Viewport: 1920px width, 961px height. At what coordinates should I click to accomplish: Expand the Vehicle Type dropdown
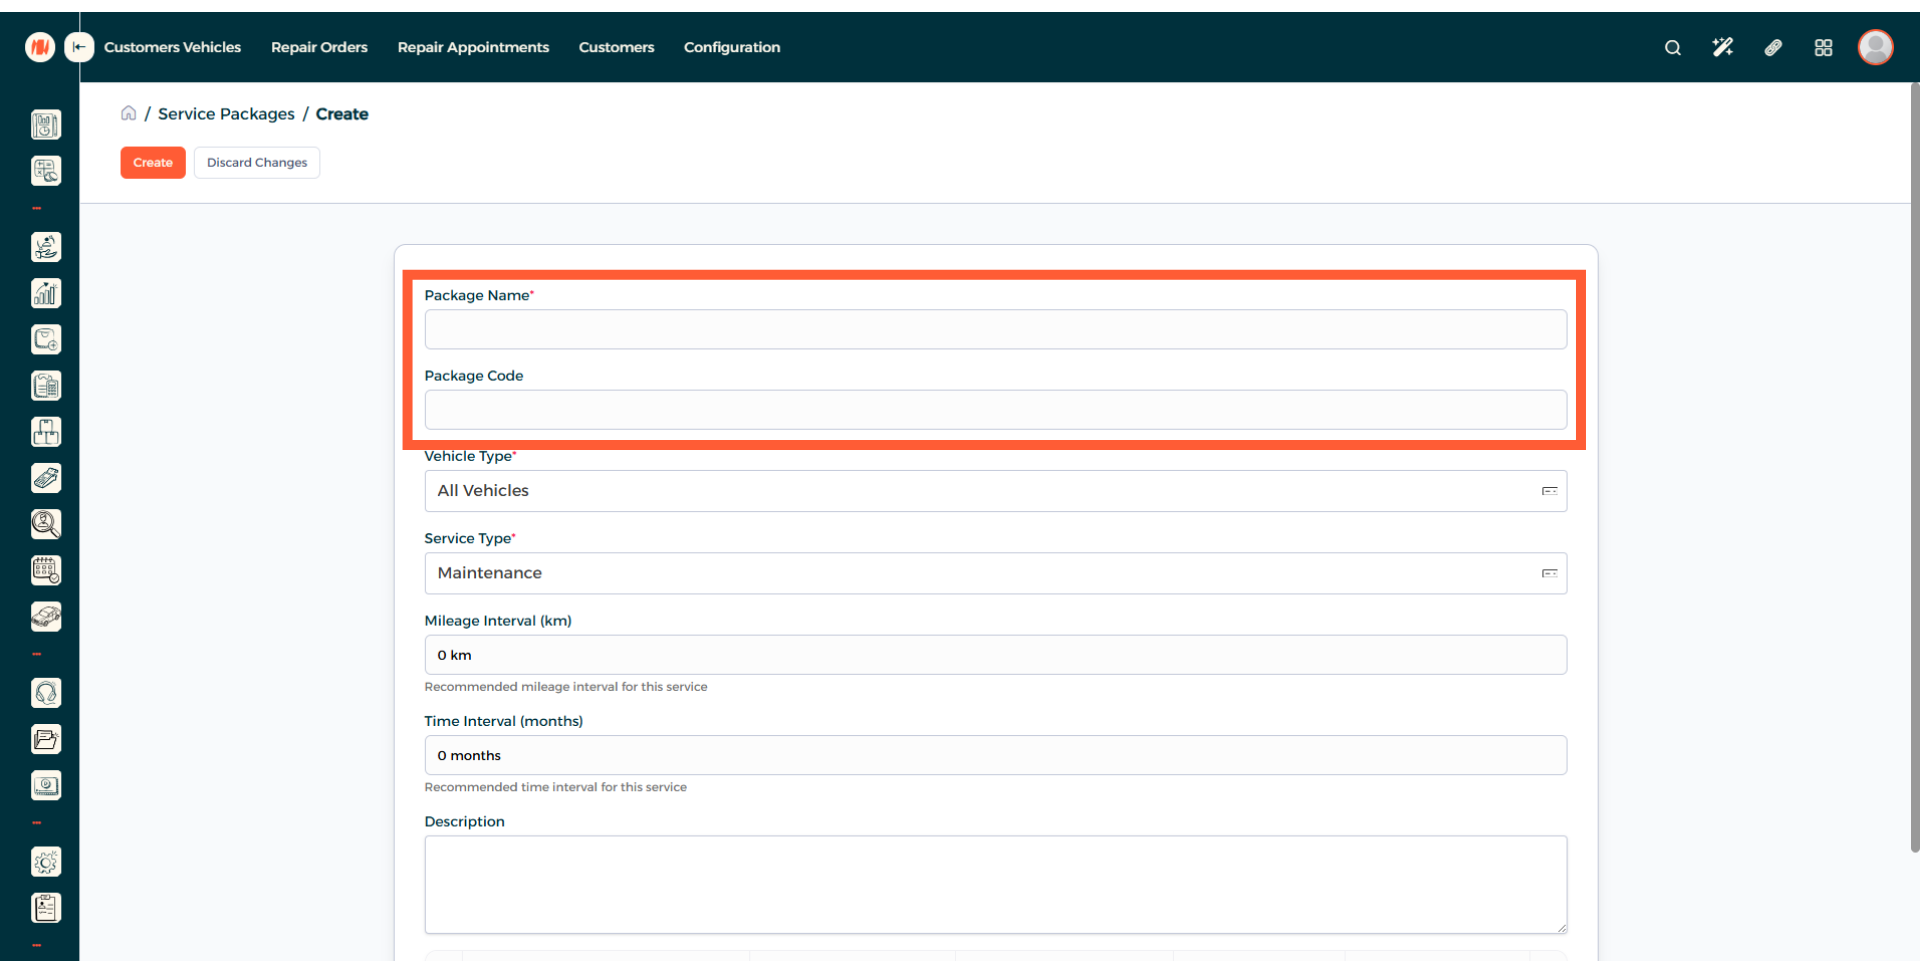tap(995, 491)
